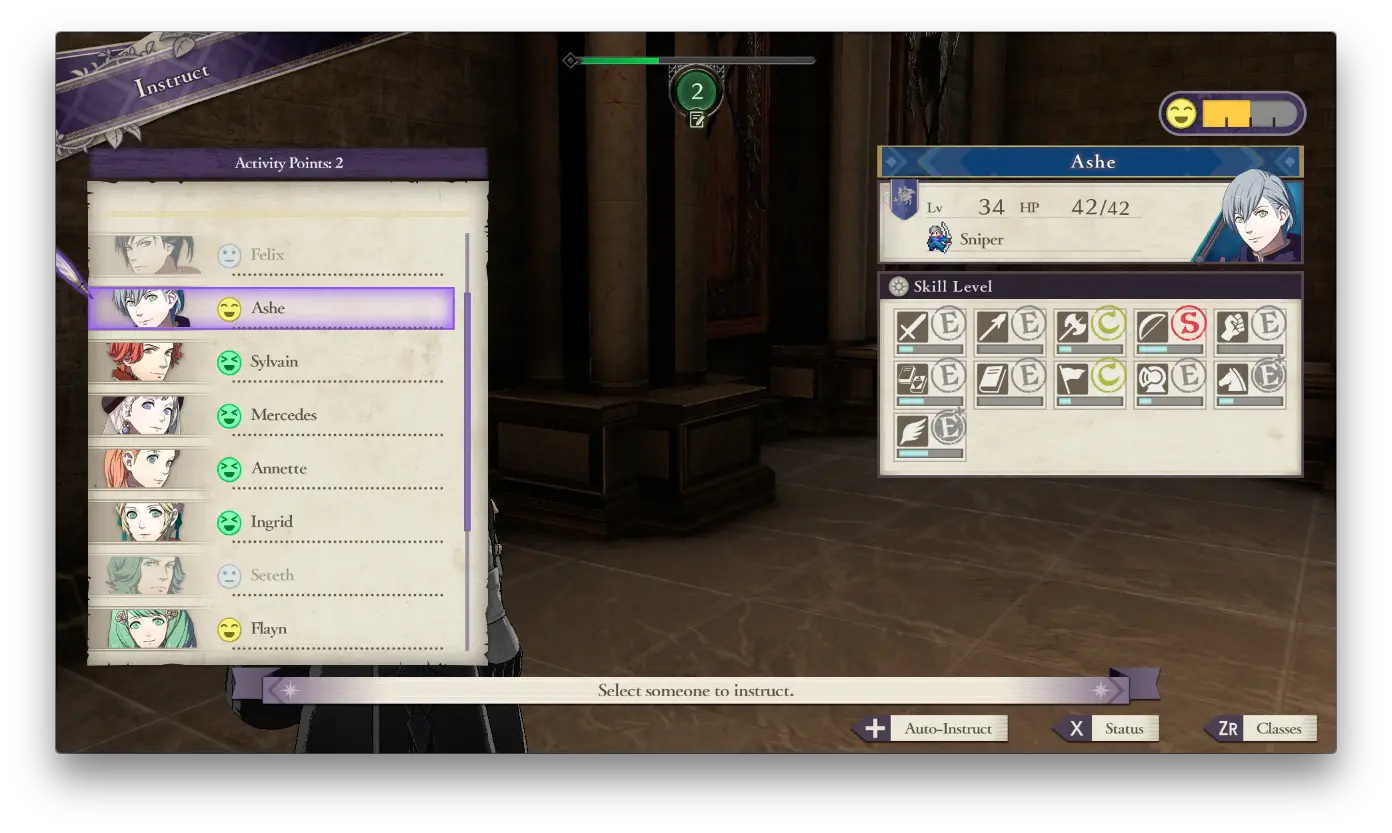This screenshot has width=1392, height=833.
Task: Click the Flying skill progress bar
Action: point(930,454)
